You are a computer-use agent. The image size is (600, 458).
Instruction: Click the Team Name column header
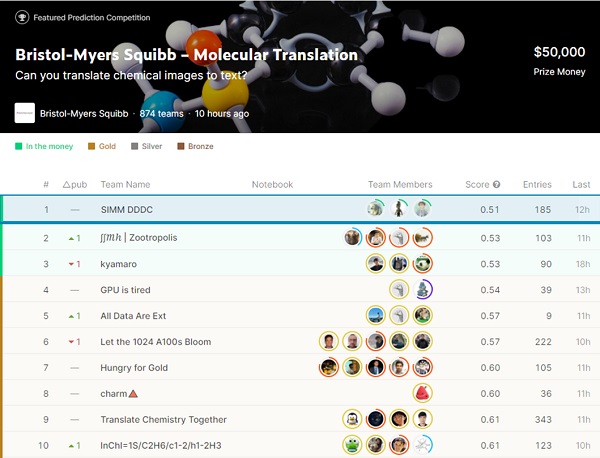(x=125, y=185)
